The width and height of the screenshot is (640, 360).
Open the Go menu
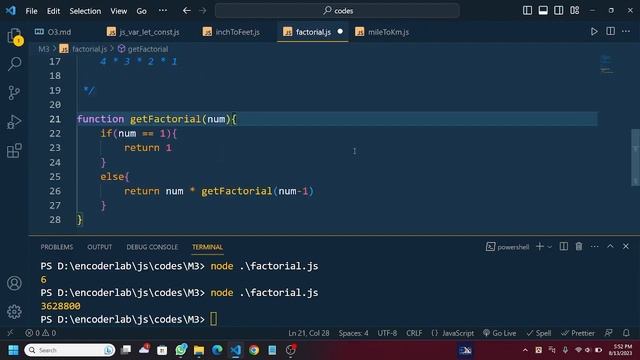(x=141, y=11)
